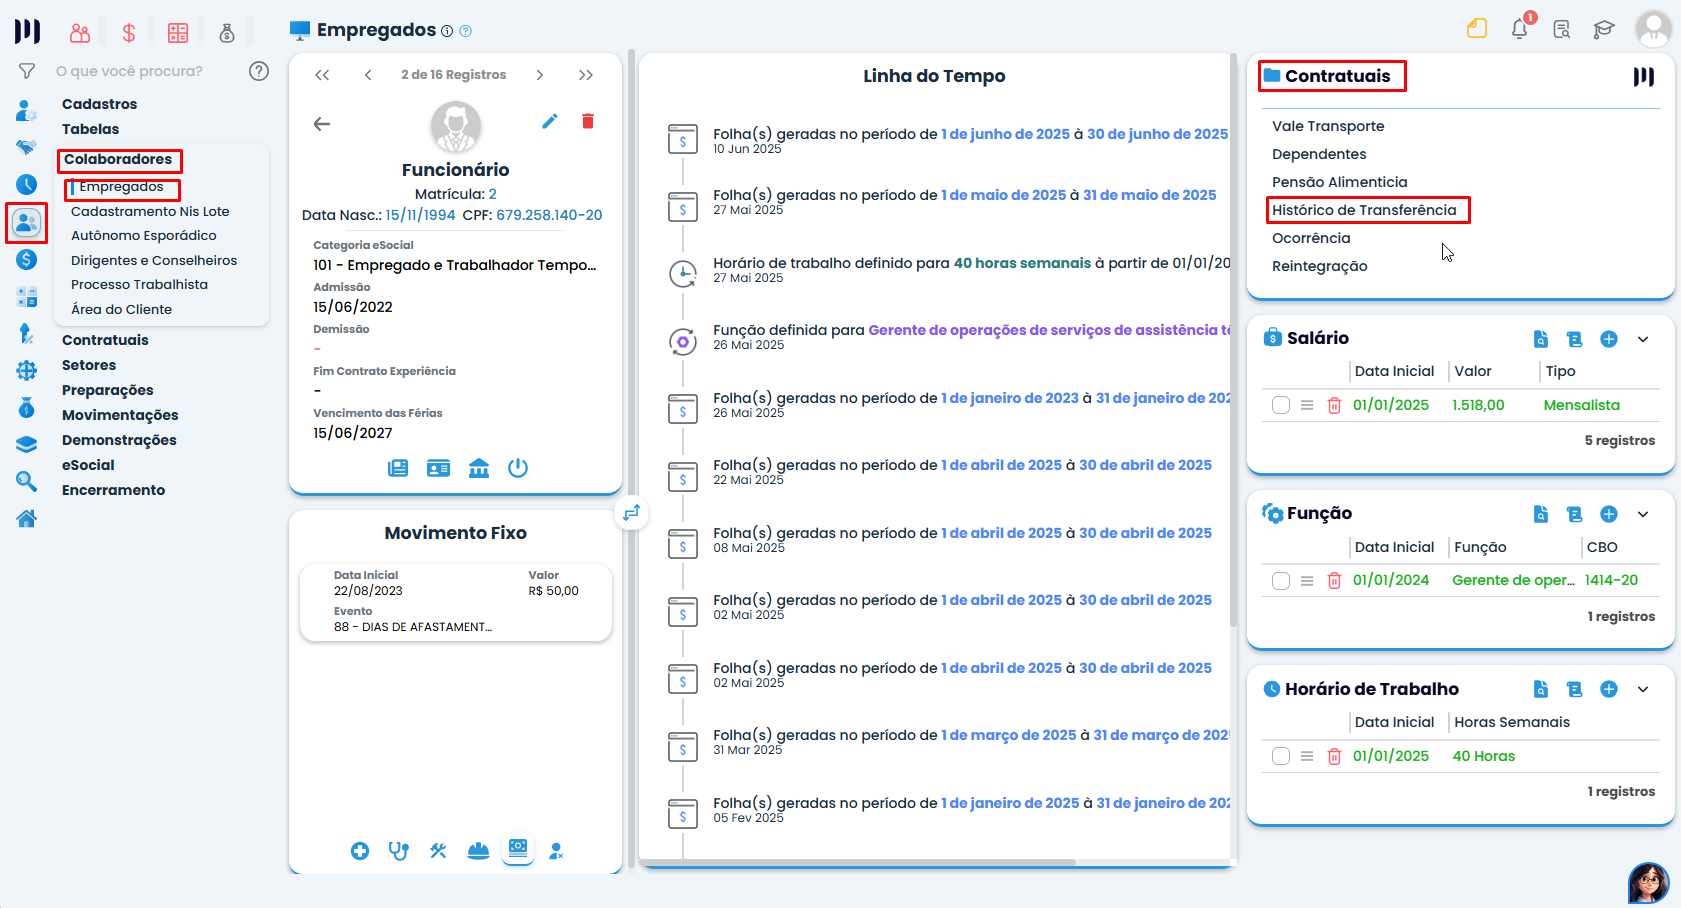Expand the Tabelas menu group

[x=90, y=129]
